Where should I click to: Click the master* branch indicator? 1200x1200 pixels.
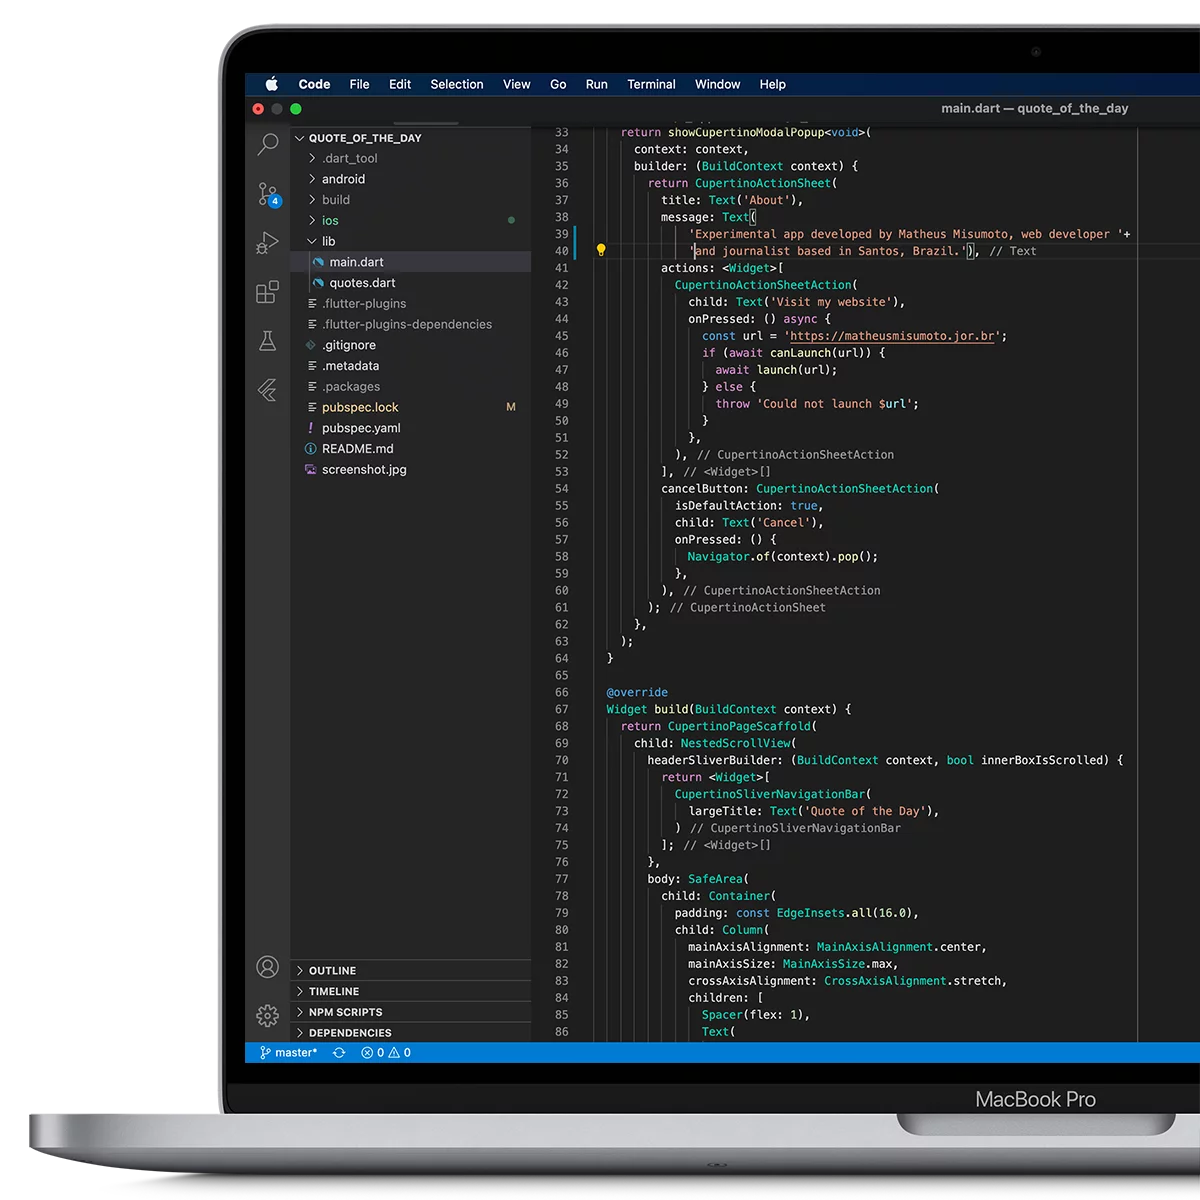pos(288,1053)
